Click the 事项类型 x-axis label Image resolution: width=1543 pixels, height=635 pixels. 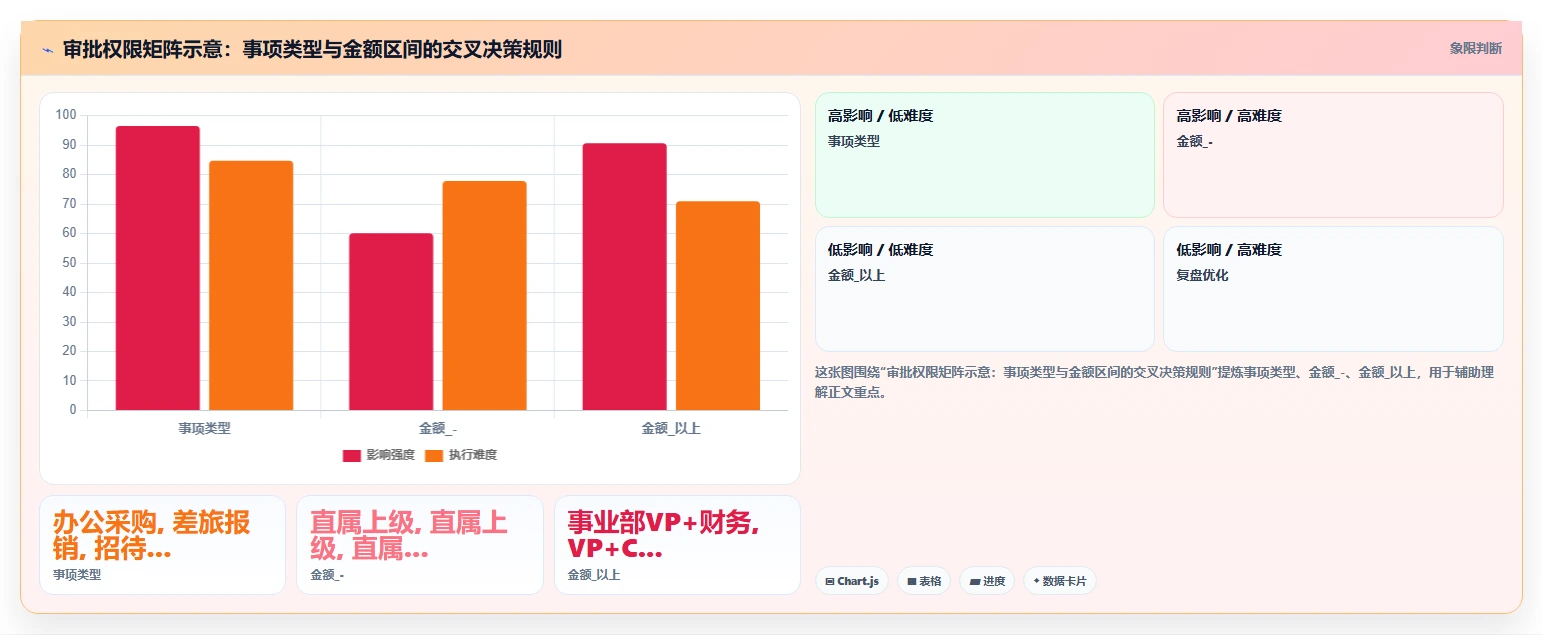point(204,428)
